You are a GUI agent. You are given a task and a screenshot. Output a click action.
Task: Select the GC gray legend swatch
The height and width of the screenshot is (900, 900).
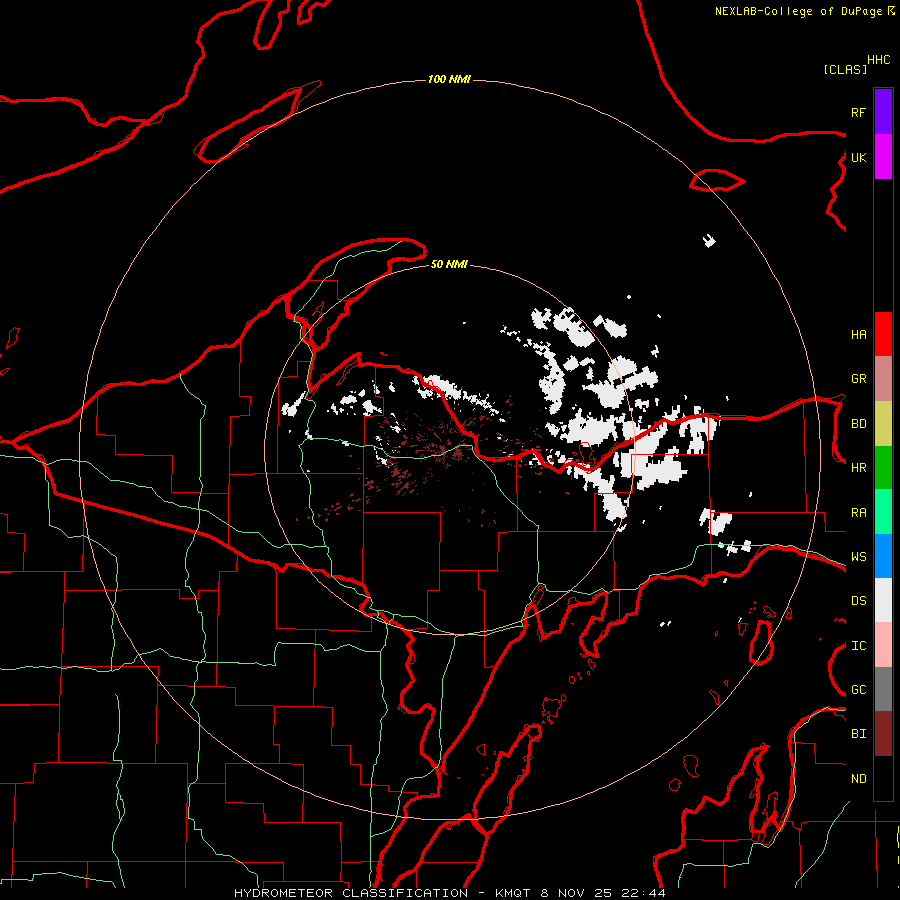point(883,689)
